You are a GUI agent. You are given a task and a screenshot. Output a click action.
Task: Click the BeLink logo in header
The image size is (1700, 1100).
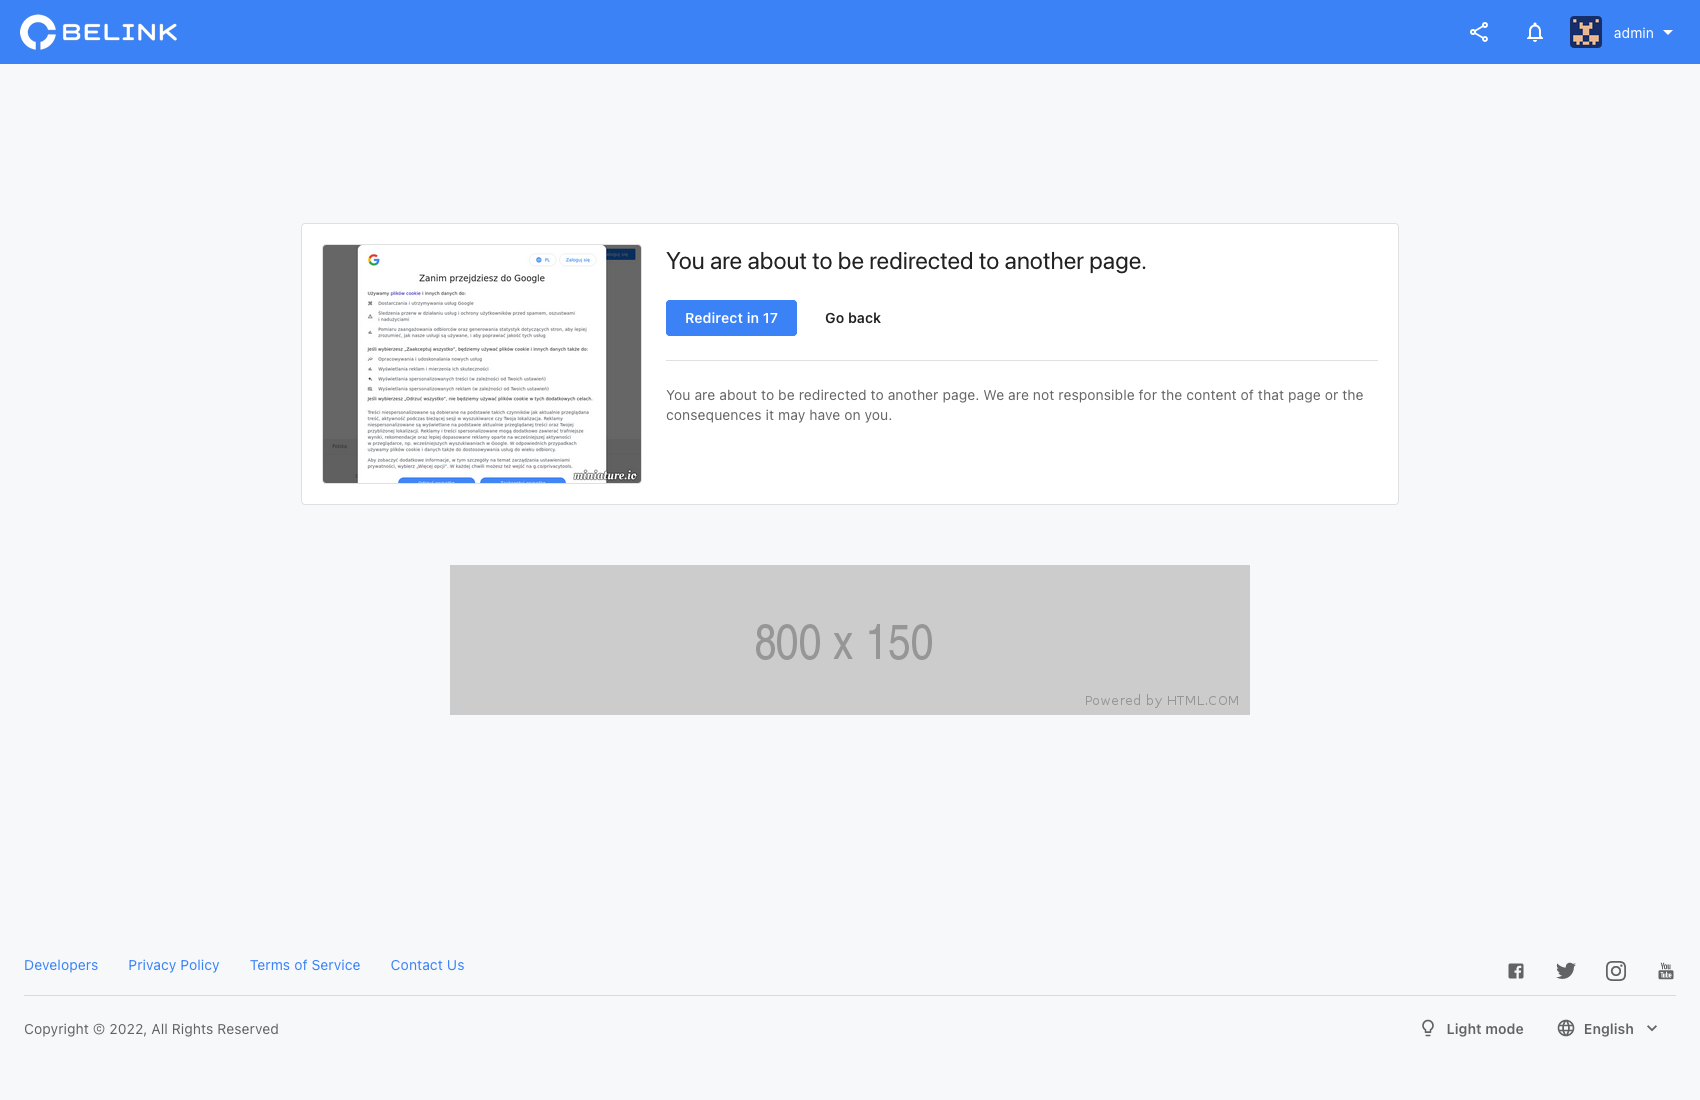99,32
